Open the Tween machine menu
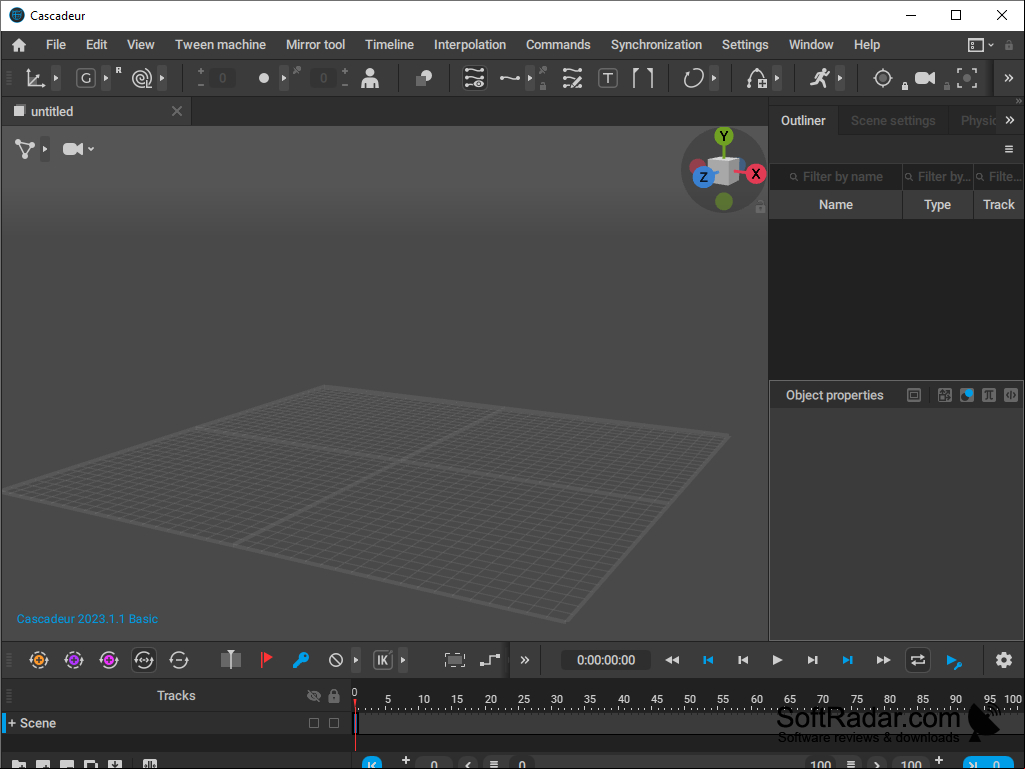The width and height of the screenshot is (1025, 769). (x=220, y=45)
